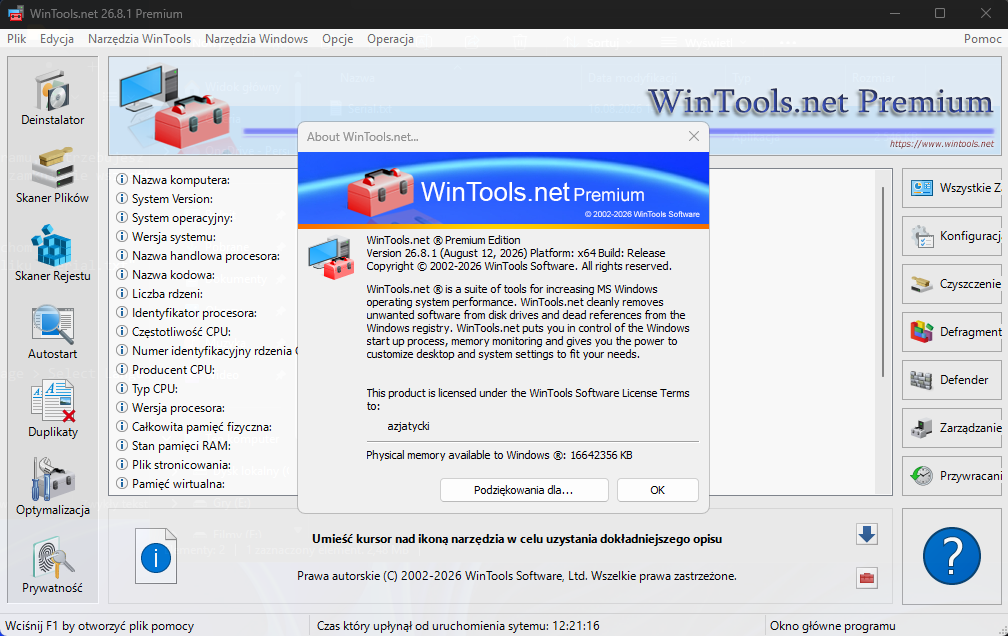Open the Optymalizacja tool

(53, 487)
